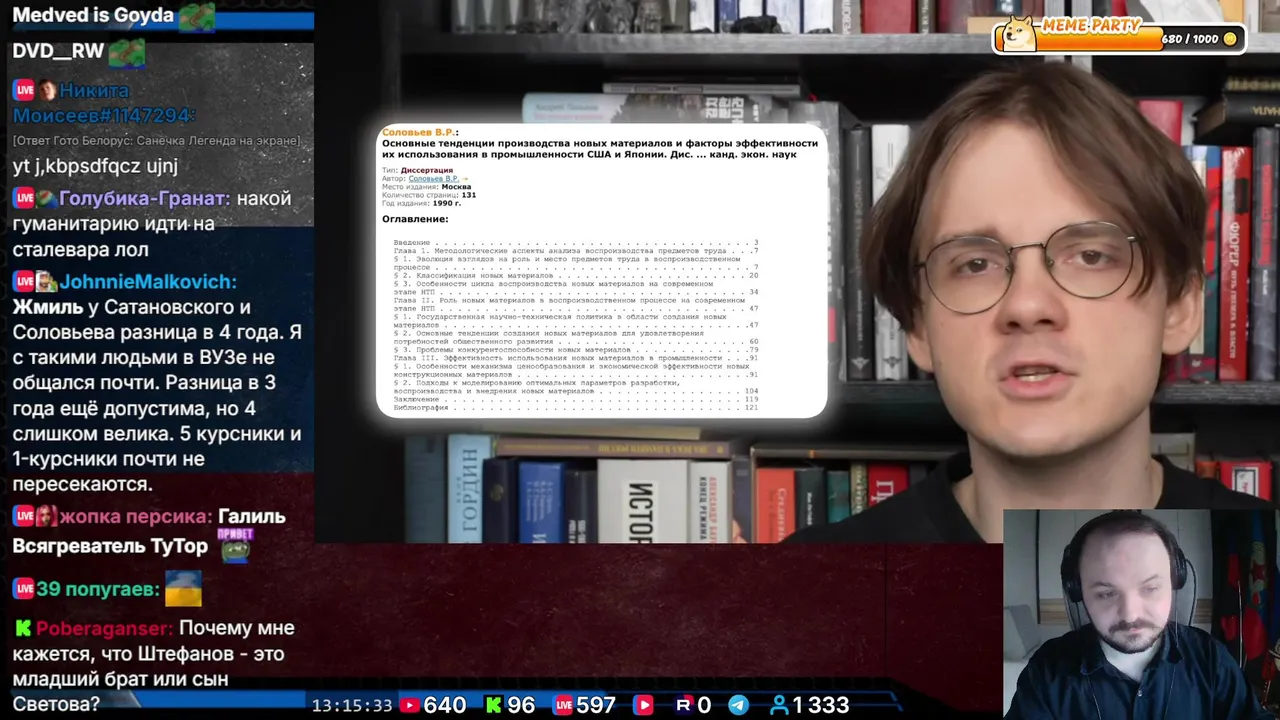Click the Meme Party orange progress bar
This screenshot has height=720, width=1280.
1100,39
